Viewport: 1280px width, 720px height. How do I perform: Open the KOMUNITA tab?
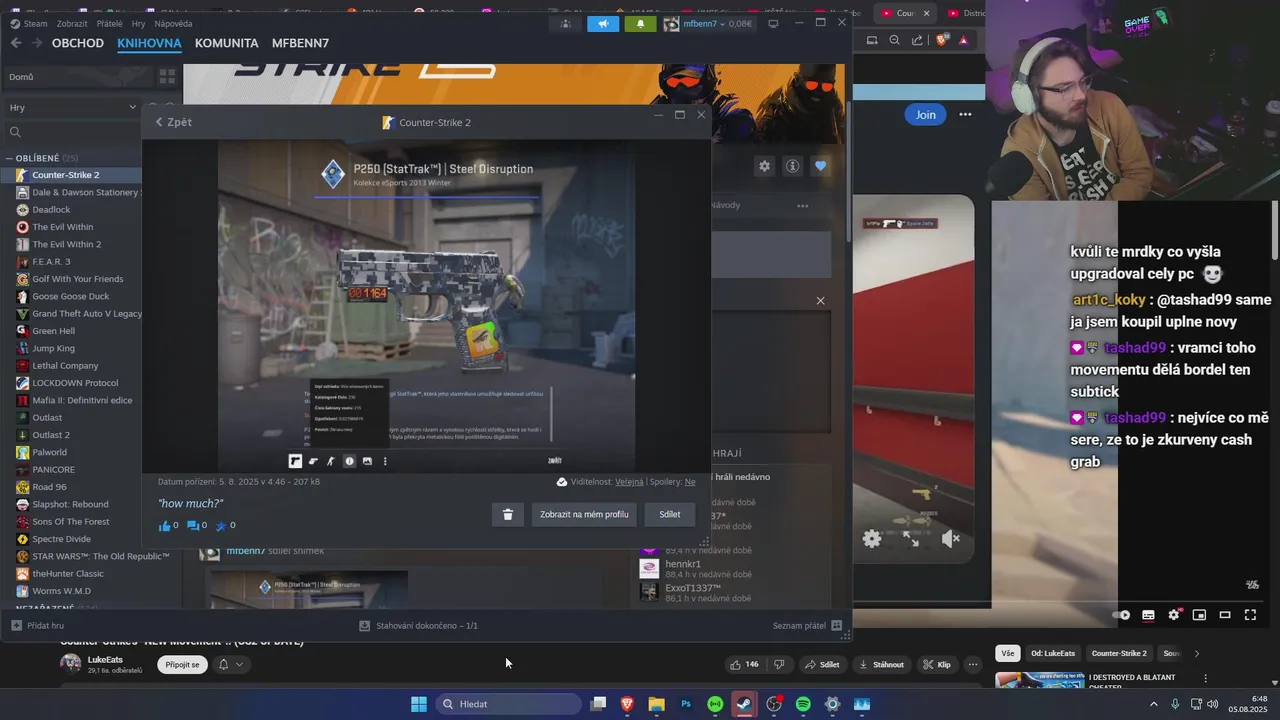[x=227, y=43]
